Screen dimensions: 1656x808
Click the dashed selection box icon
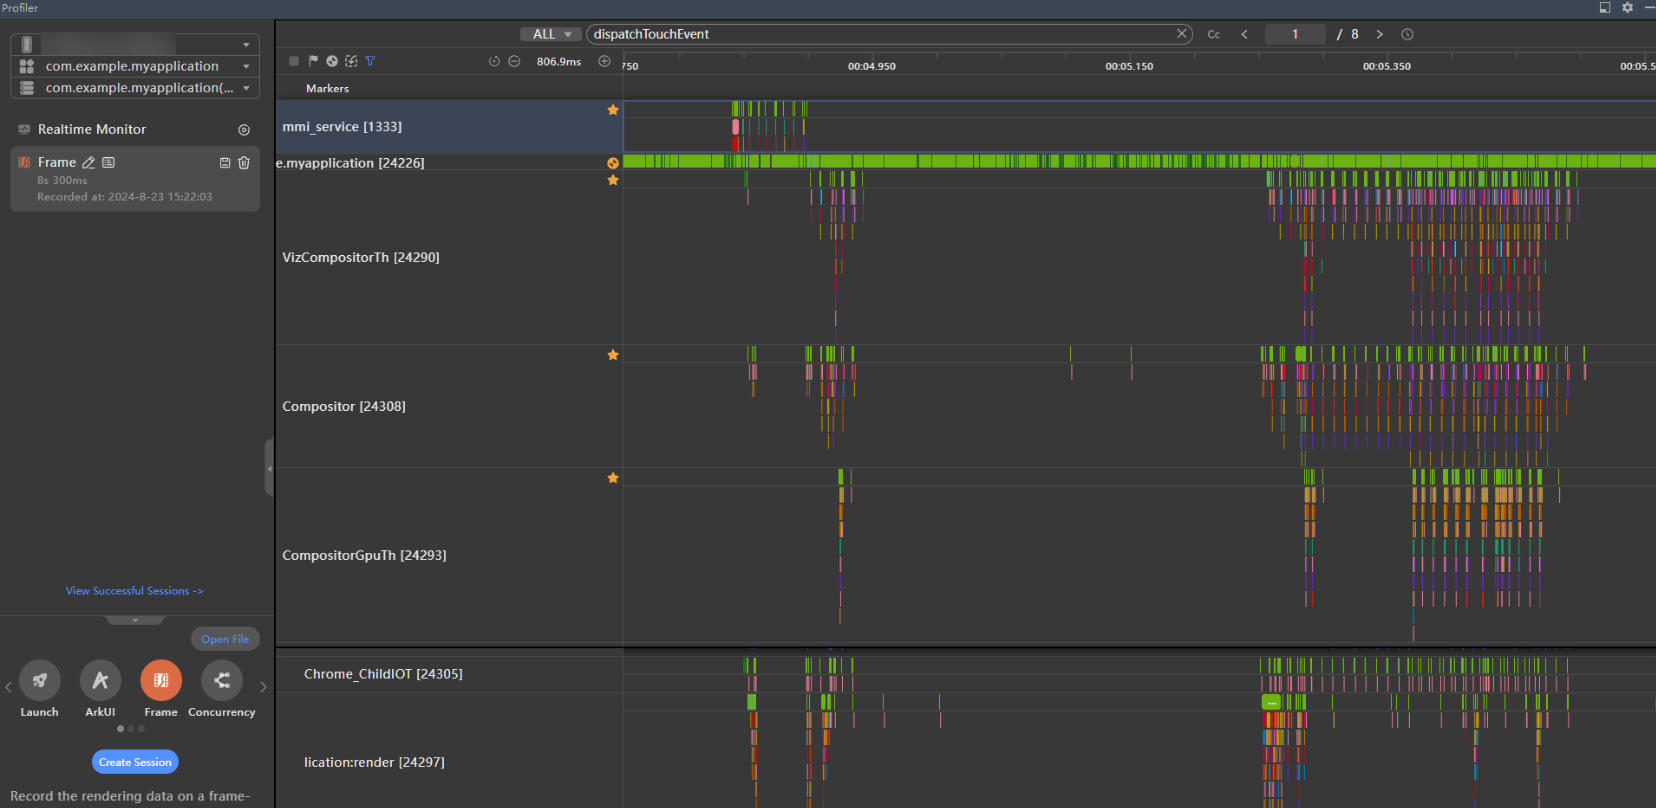pos(351,61)
